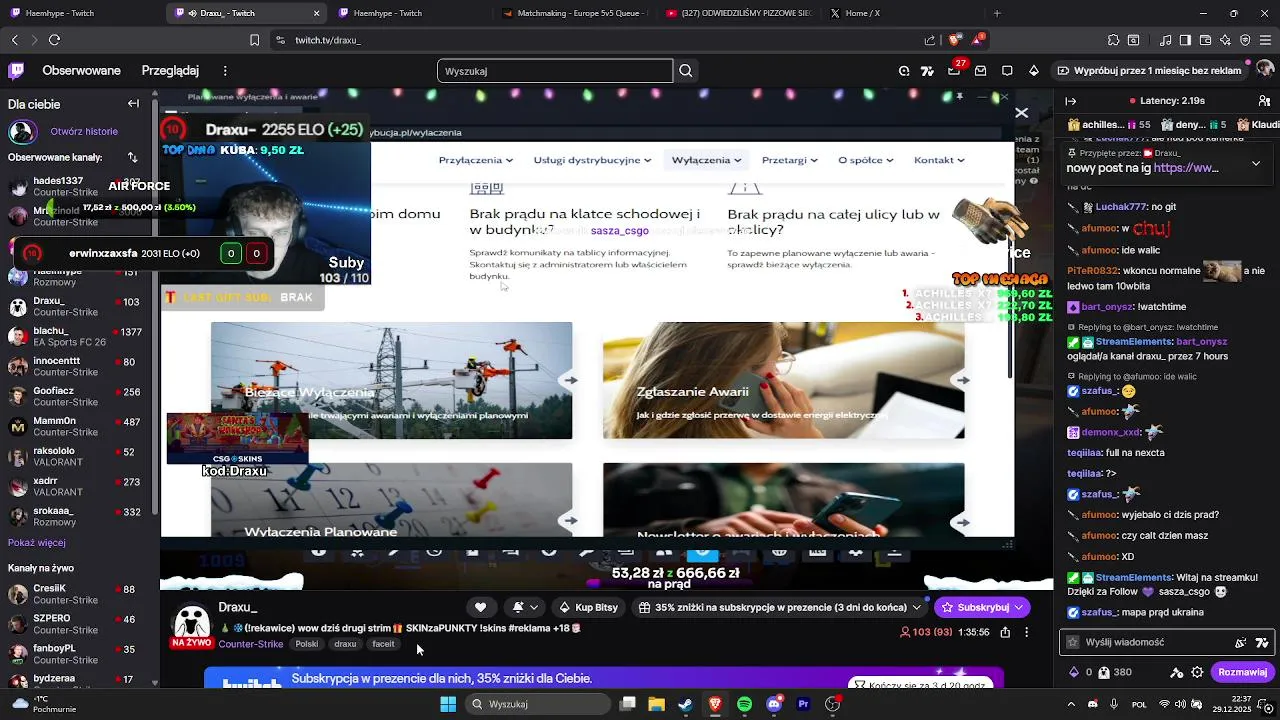
Task: Open the Brave Wallet icon
Action: [x=1206, y=40]
